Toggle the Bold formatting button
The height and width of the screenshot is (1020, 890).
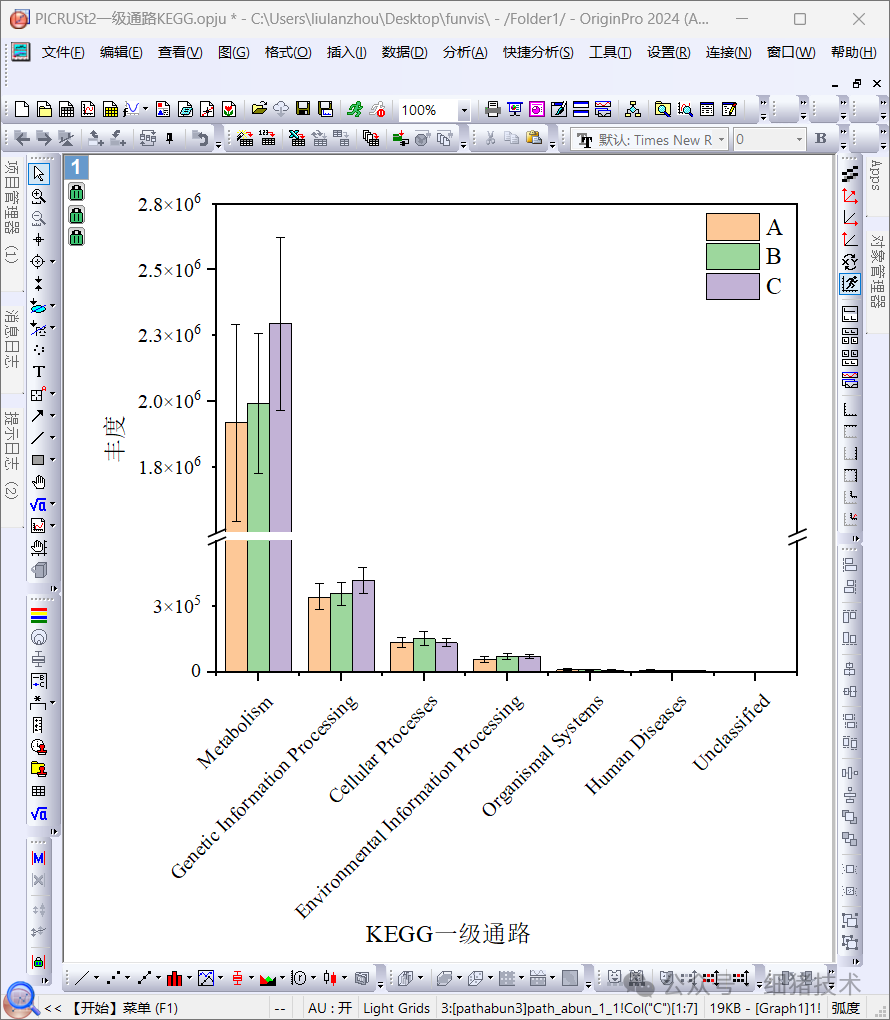821,139
